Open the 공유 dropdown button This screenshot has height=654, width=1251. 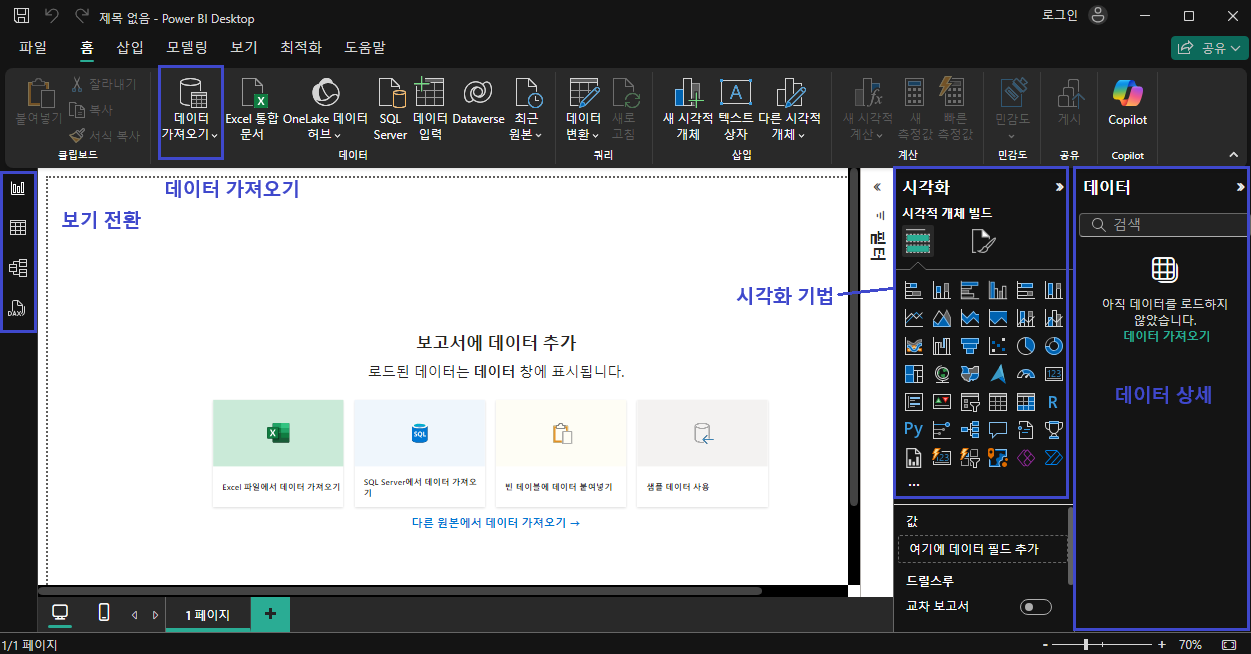click(x=1208, y=47)
